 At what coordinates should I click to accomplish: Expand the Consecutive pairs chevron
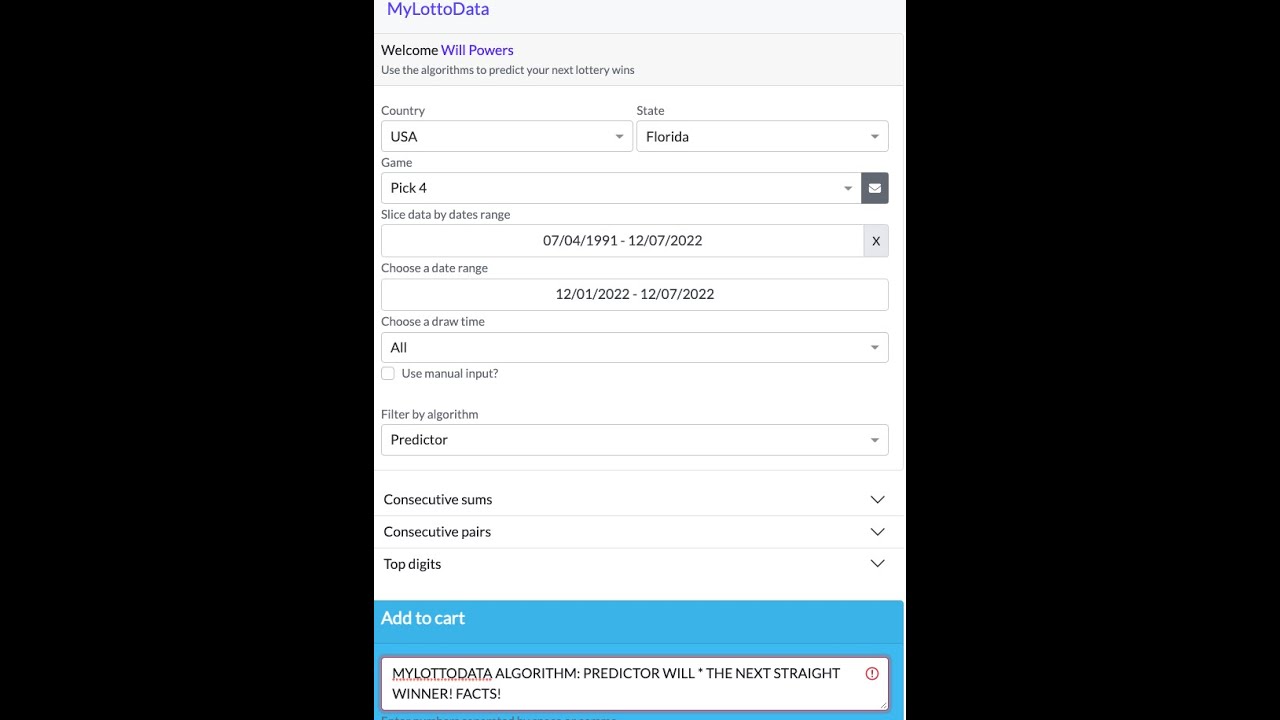[x=877, y=532]
